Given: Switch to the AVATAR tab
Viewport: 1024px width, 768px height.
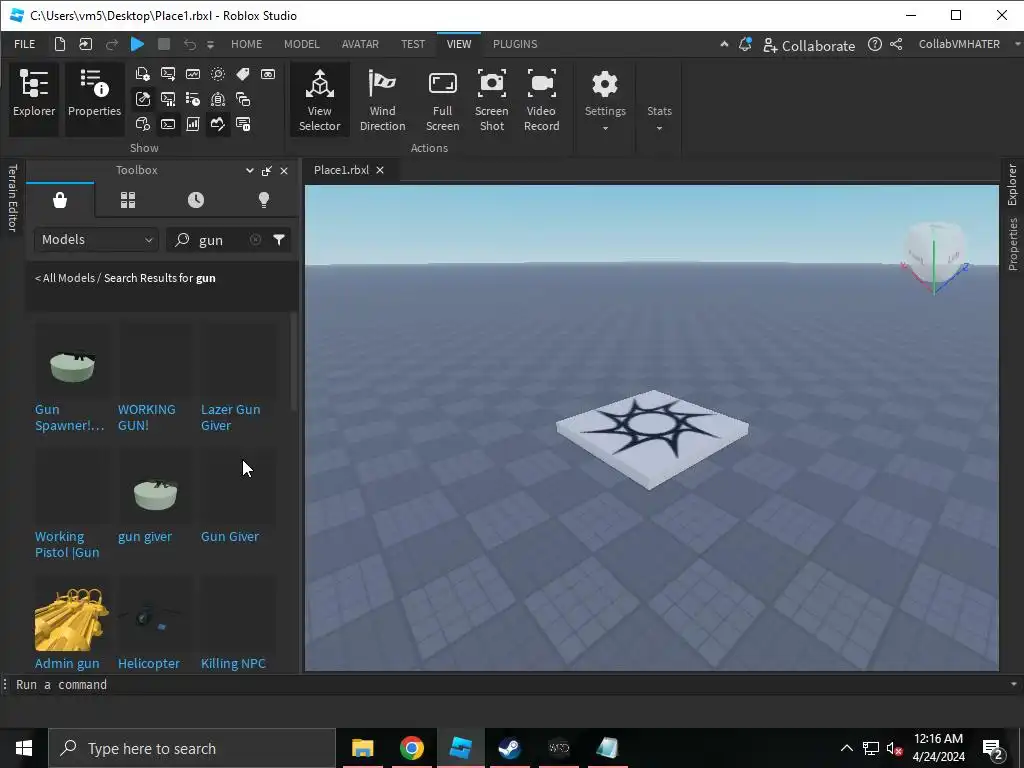Looking at the screenshot, I should click(360, 44).
